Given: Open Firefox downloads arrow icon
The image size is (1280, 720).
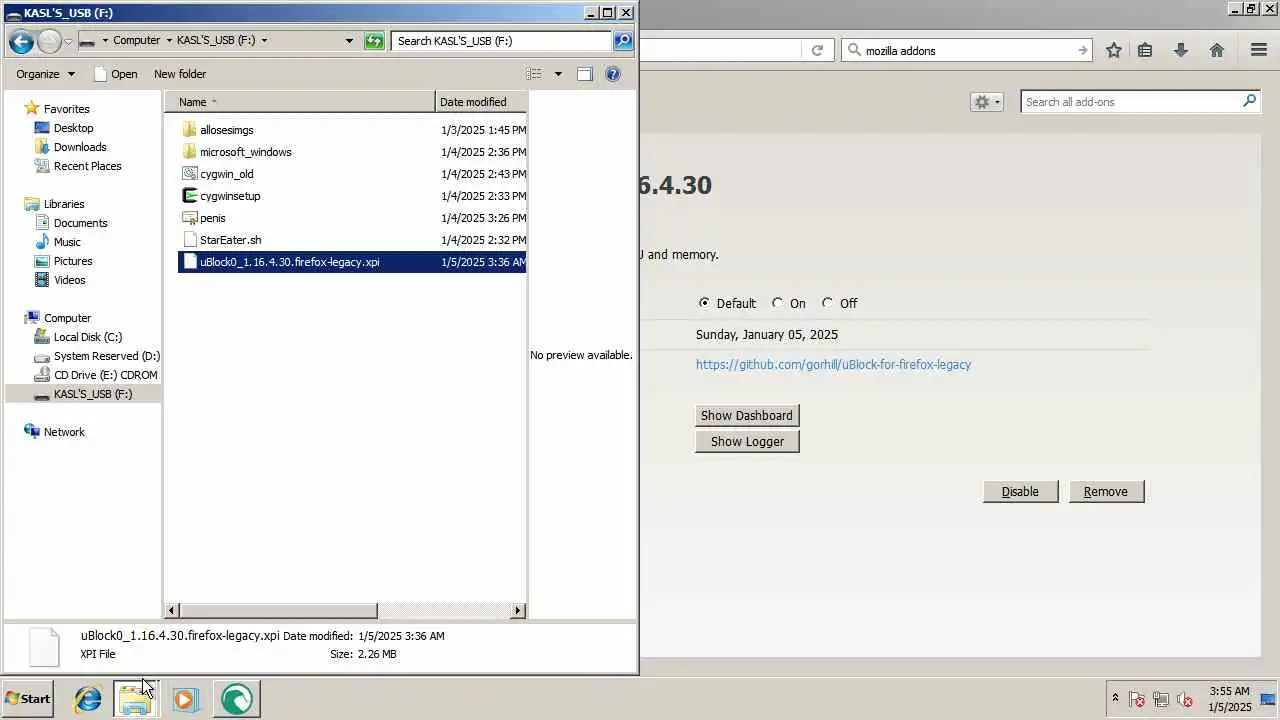Looking at the screenshot, I should pyautogui.click(x=1181, y=50).
